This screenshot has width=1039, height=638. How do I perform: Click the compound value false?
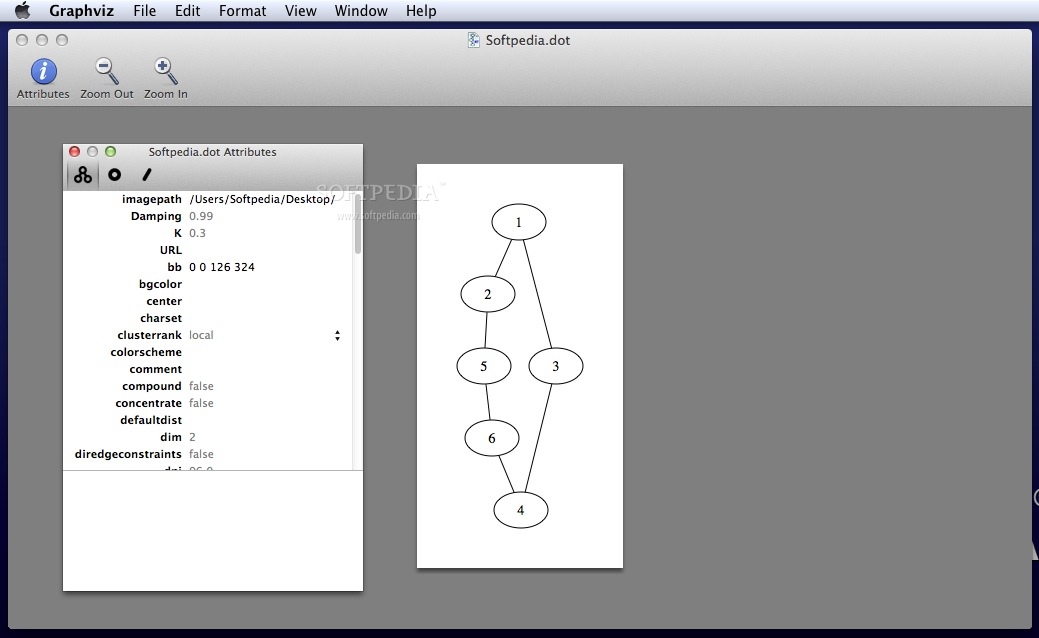click(201, 386)
